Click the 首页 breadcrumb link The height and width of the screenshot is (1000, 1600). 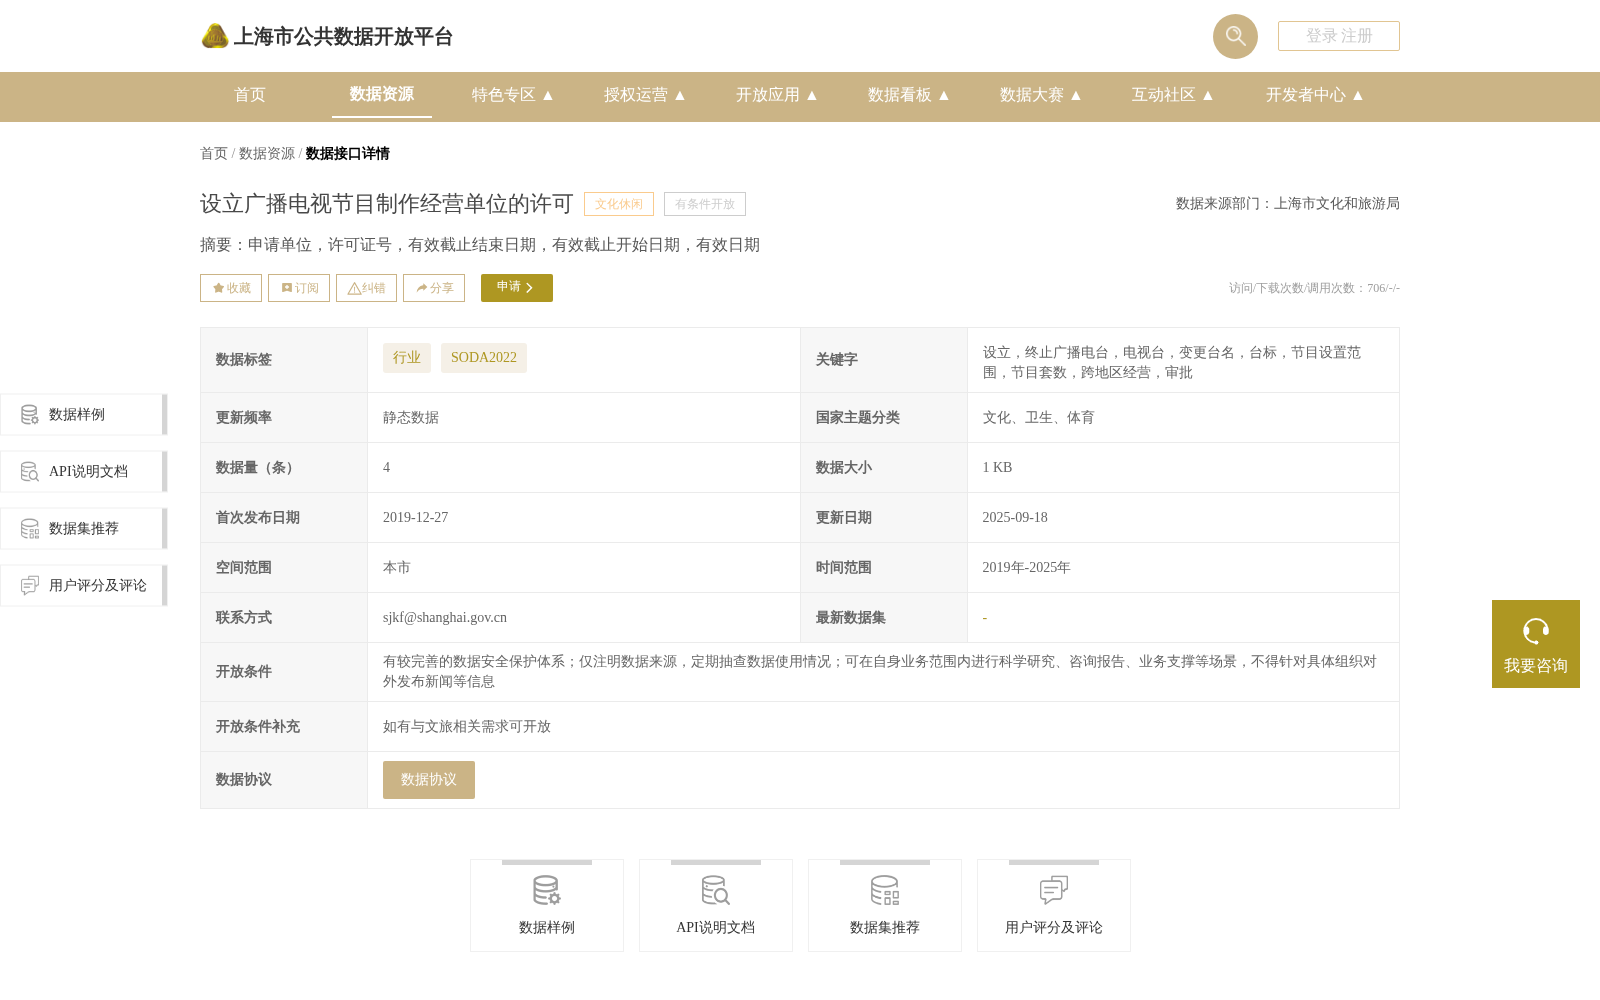coord(214,153)
